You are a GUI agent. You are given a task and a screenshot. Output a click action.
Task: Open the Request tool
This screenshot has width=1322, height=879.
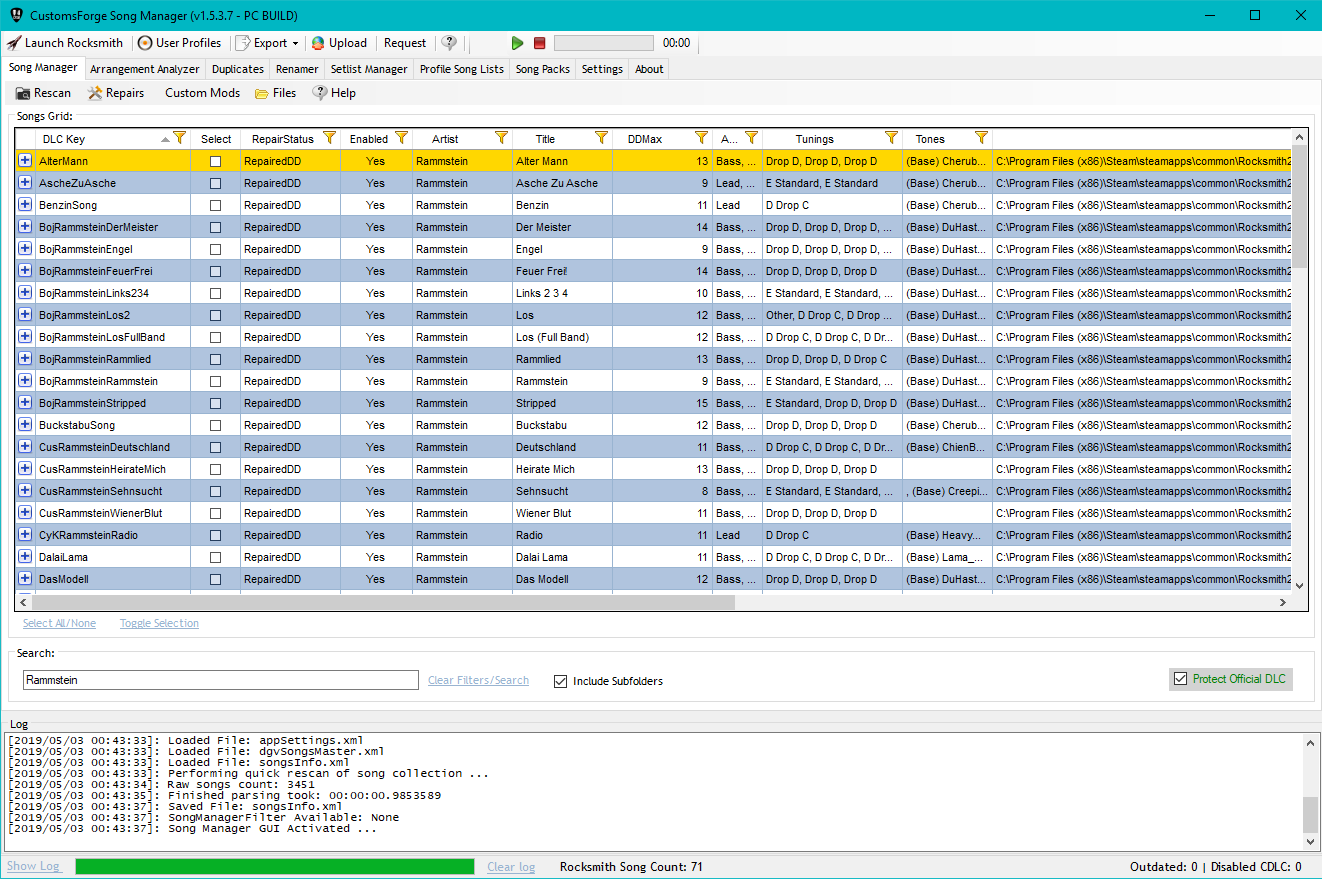pyautogui.click(x=404, y=43)
